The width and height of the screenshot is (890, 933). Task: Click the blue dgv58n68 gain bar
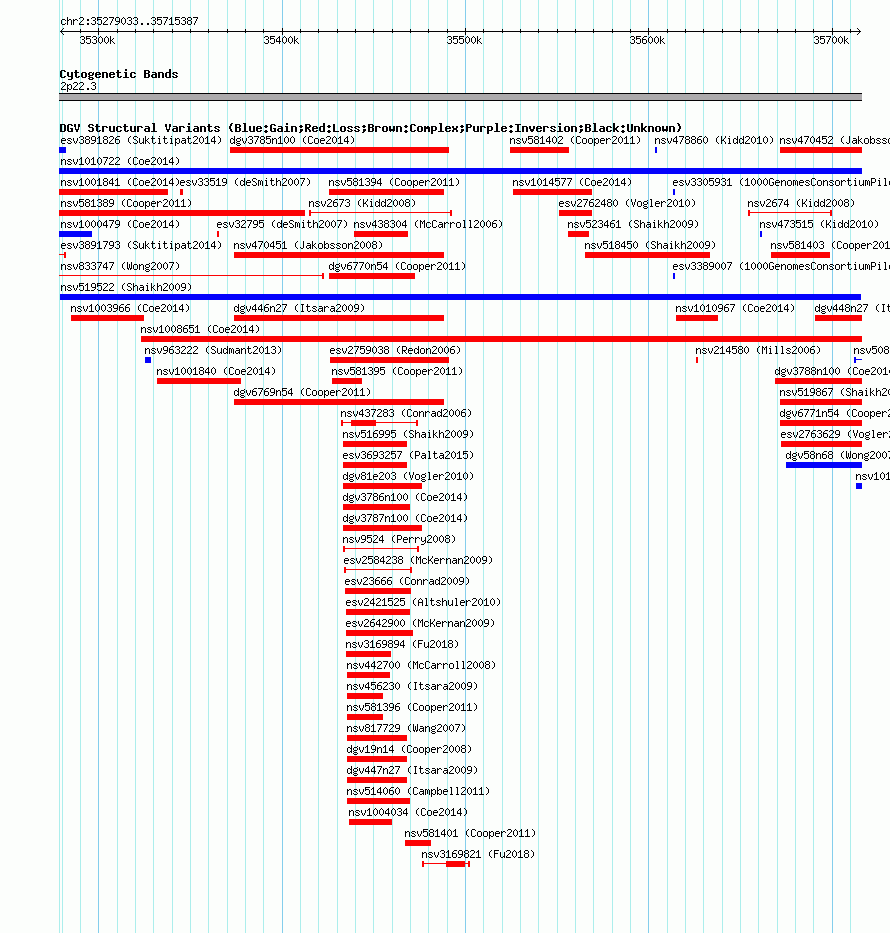tap(823, 465)
